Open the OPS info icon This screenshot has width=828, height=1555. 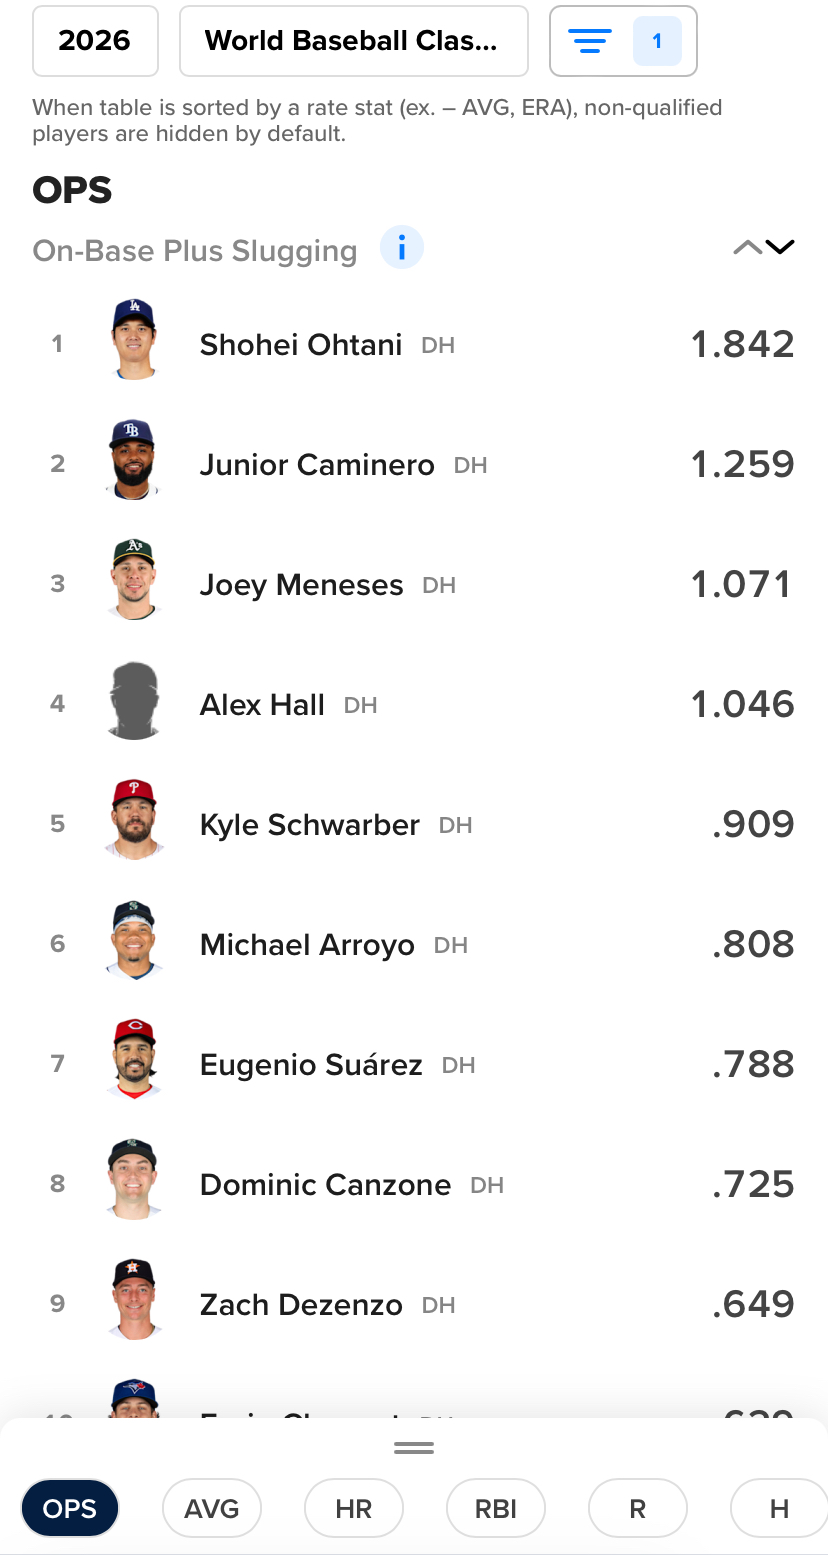coord(402,248)
